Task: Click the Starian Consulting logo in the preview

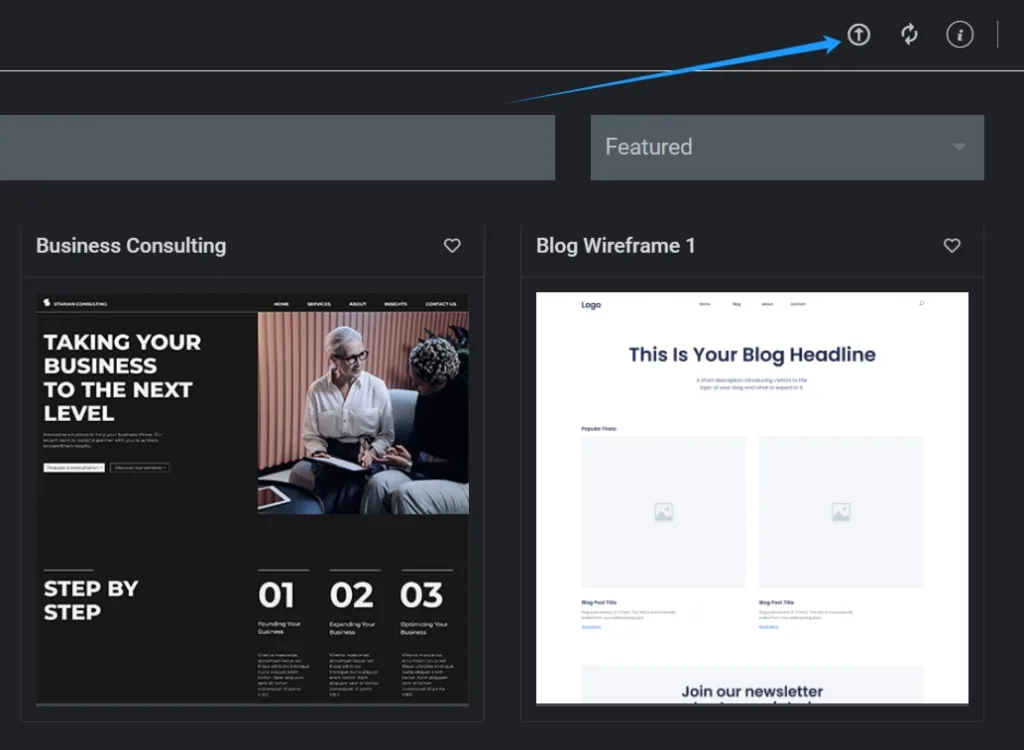Action: point(75,304)
